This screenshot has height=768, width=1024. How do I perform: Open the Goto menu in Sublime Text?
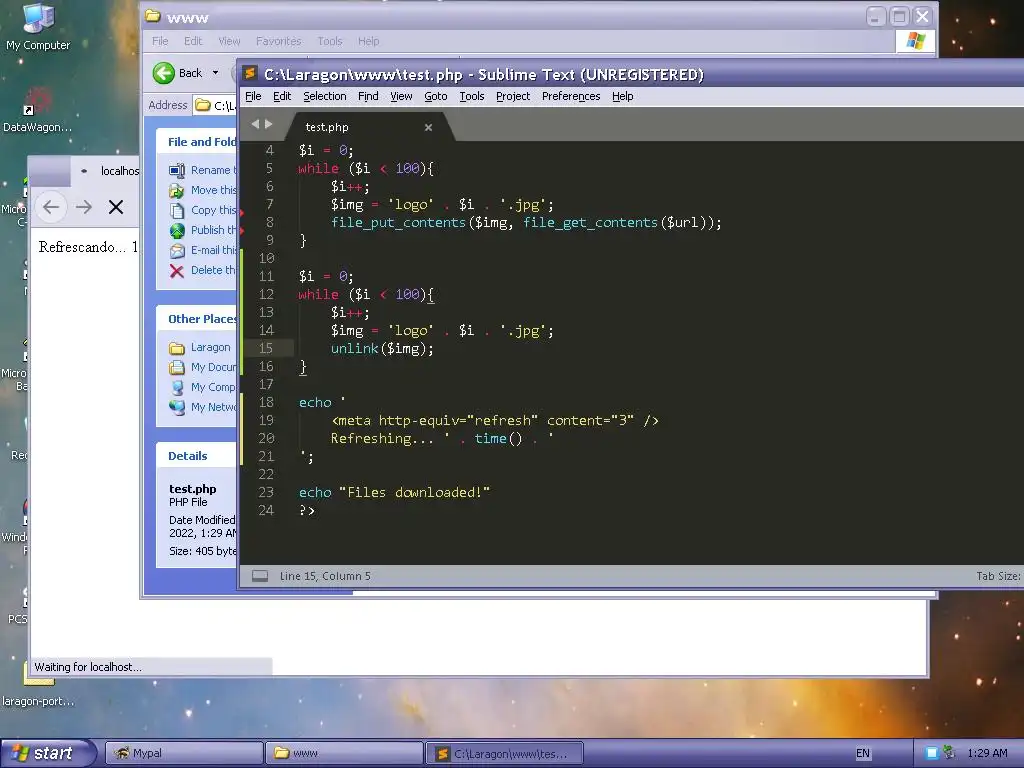(x=436, y=96)
